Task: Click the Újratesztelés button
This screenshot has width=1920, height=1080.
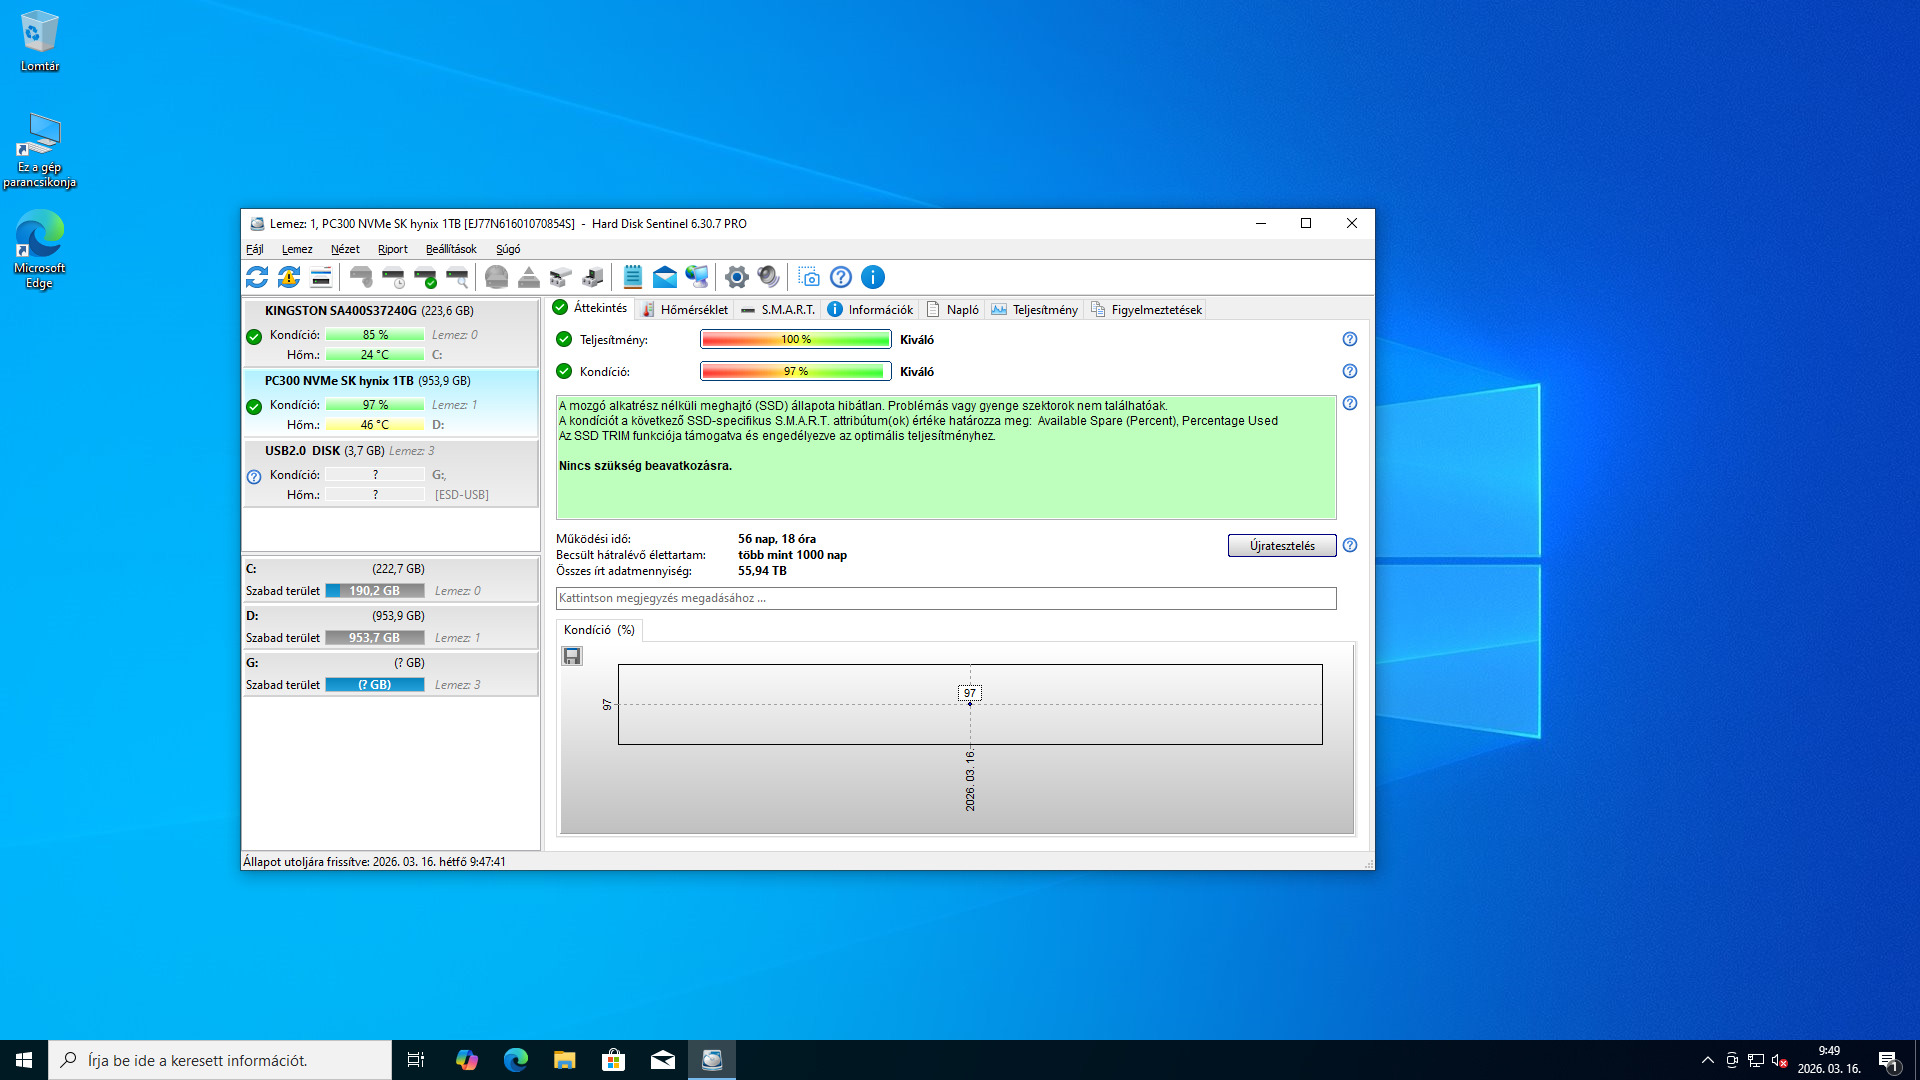Action: (x=1281, y=545)
